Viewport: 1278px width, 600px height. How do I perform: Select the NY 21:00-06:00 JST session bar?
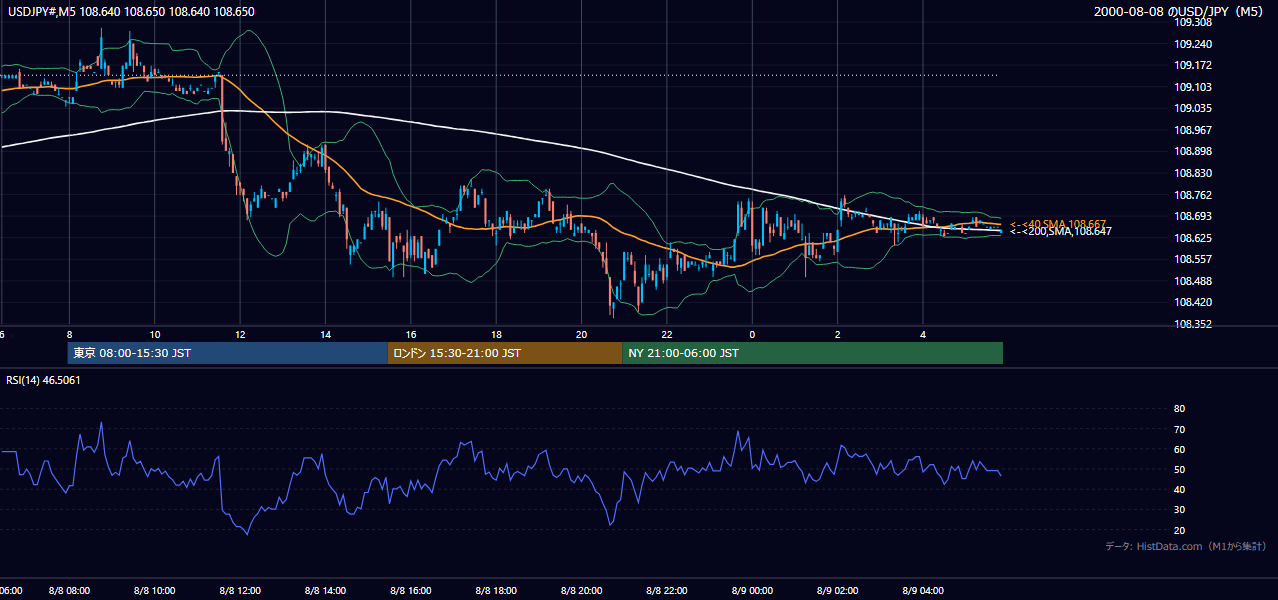click(812, 353)
